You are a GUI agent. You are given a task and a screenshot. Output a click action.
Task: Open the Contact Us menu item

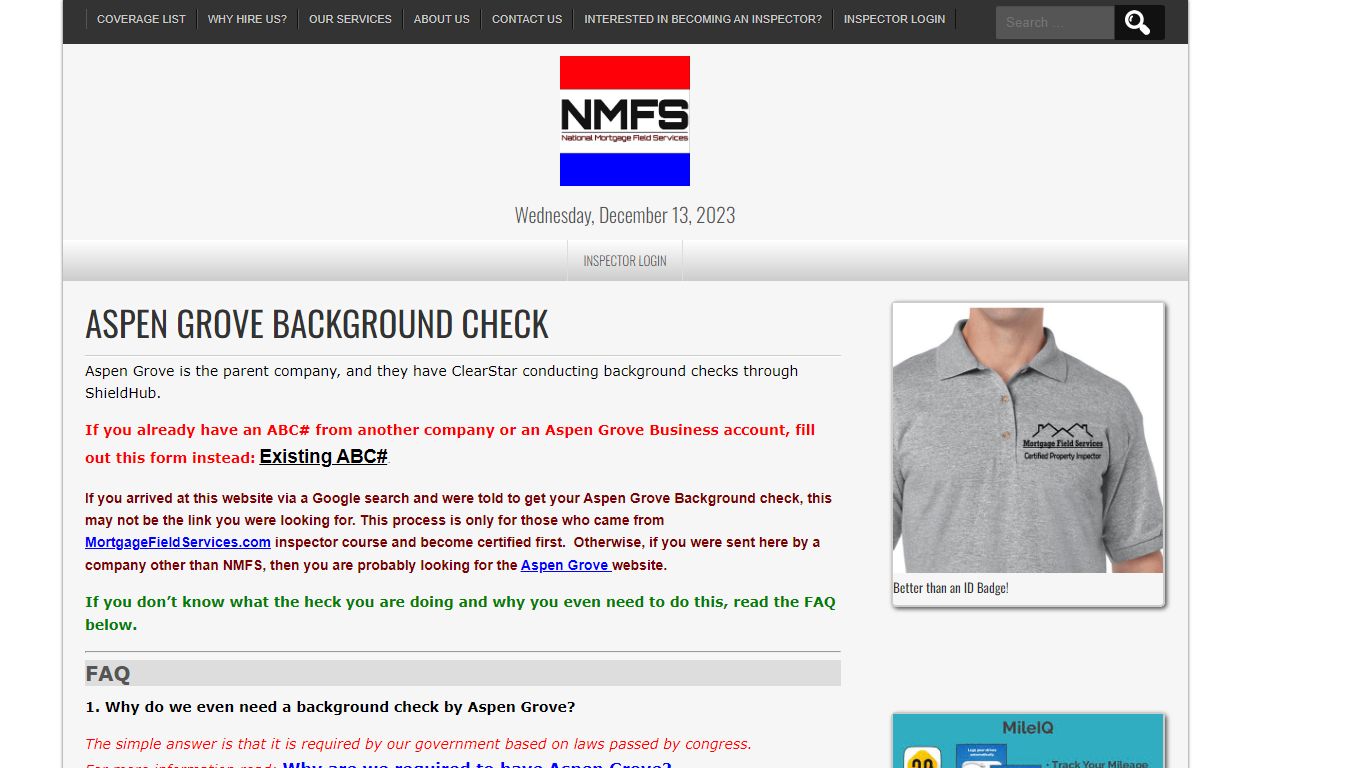coord(527,19)
